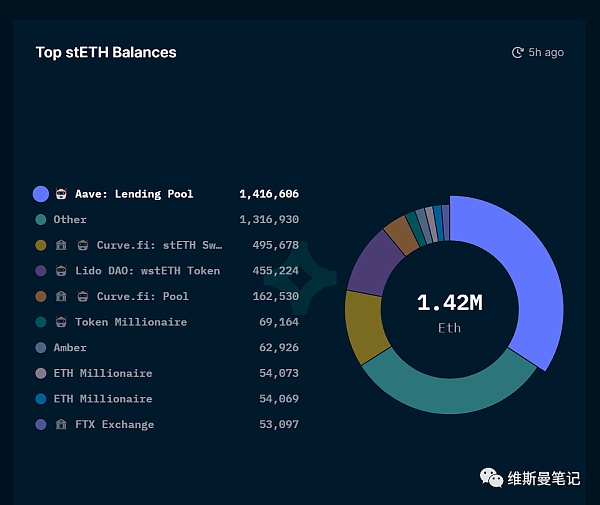600x505 pixels.
Task: Click the robot icon next to Token Millionaire
Action: point(62,322)
